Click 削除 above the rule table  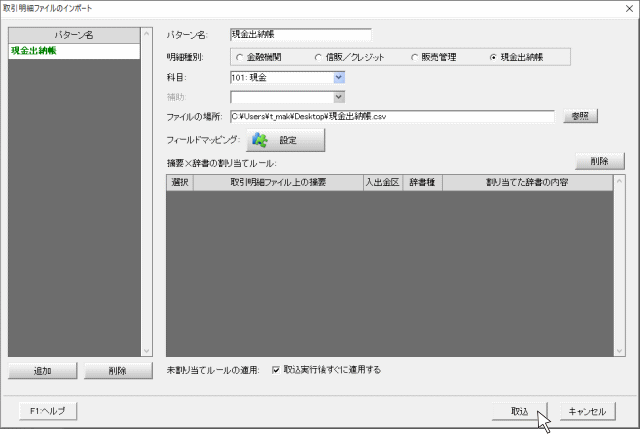click(600, 161)
